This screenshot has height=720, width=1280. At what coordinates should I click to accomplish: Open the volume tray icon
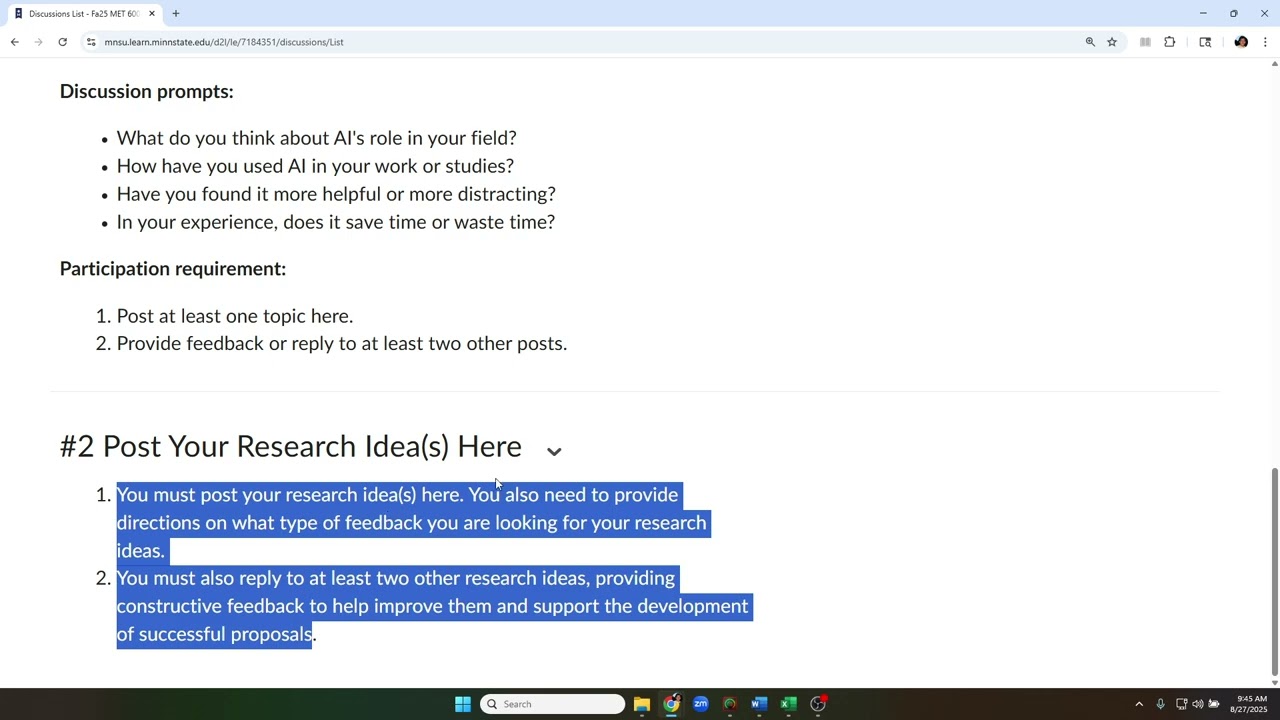point(1197,704)
